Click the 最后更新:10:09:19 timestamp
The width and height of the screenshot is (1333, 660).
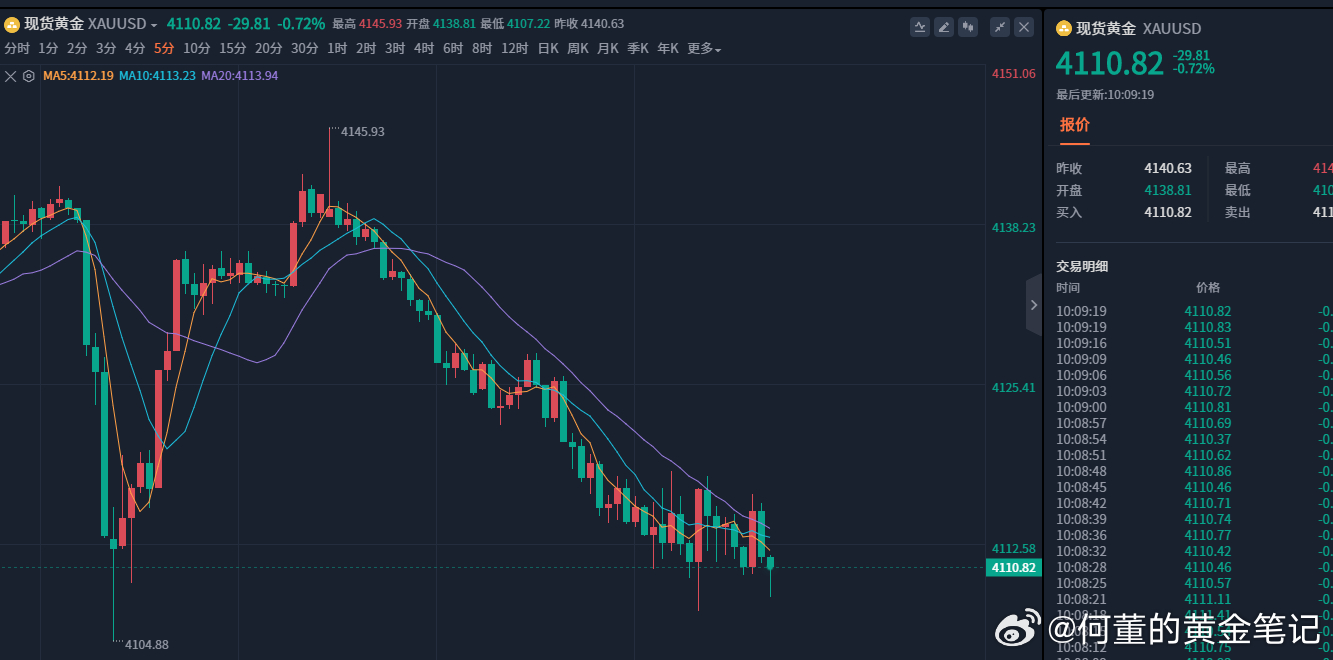coord(1105,94)
